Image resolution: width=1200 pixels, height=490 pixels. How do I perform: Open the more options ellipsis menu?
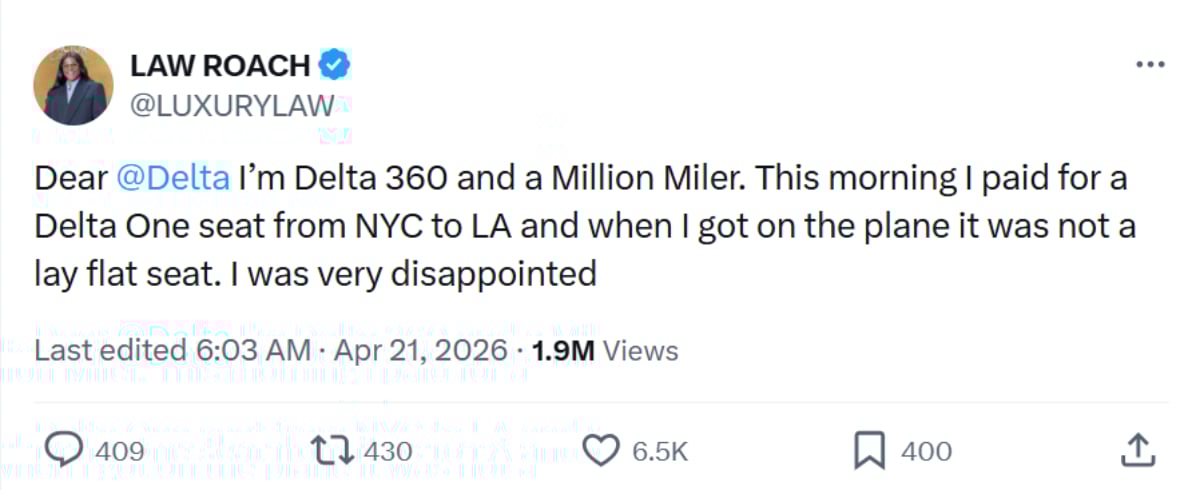(1150, 65)
